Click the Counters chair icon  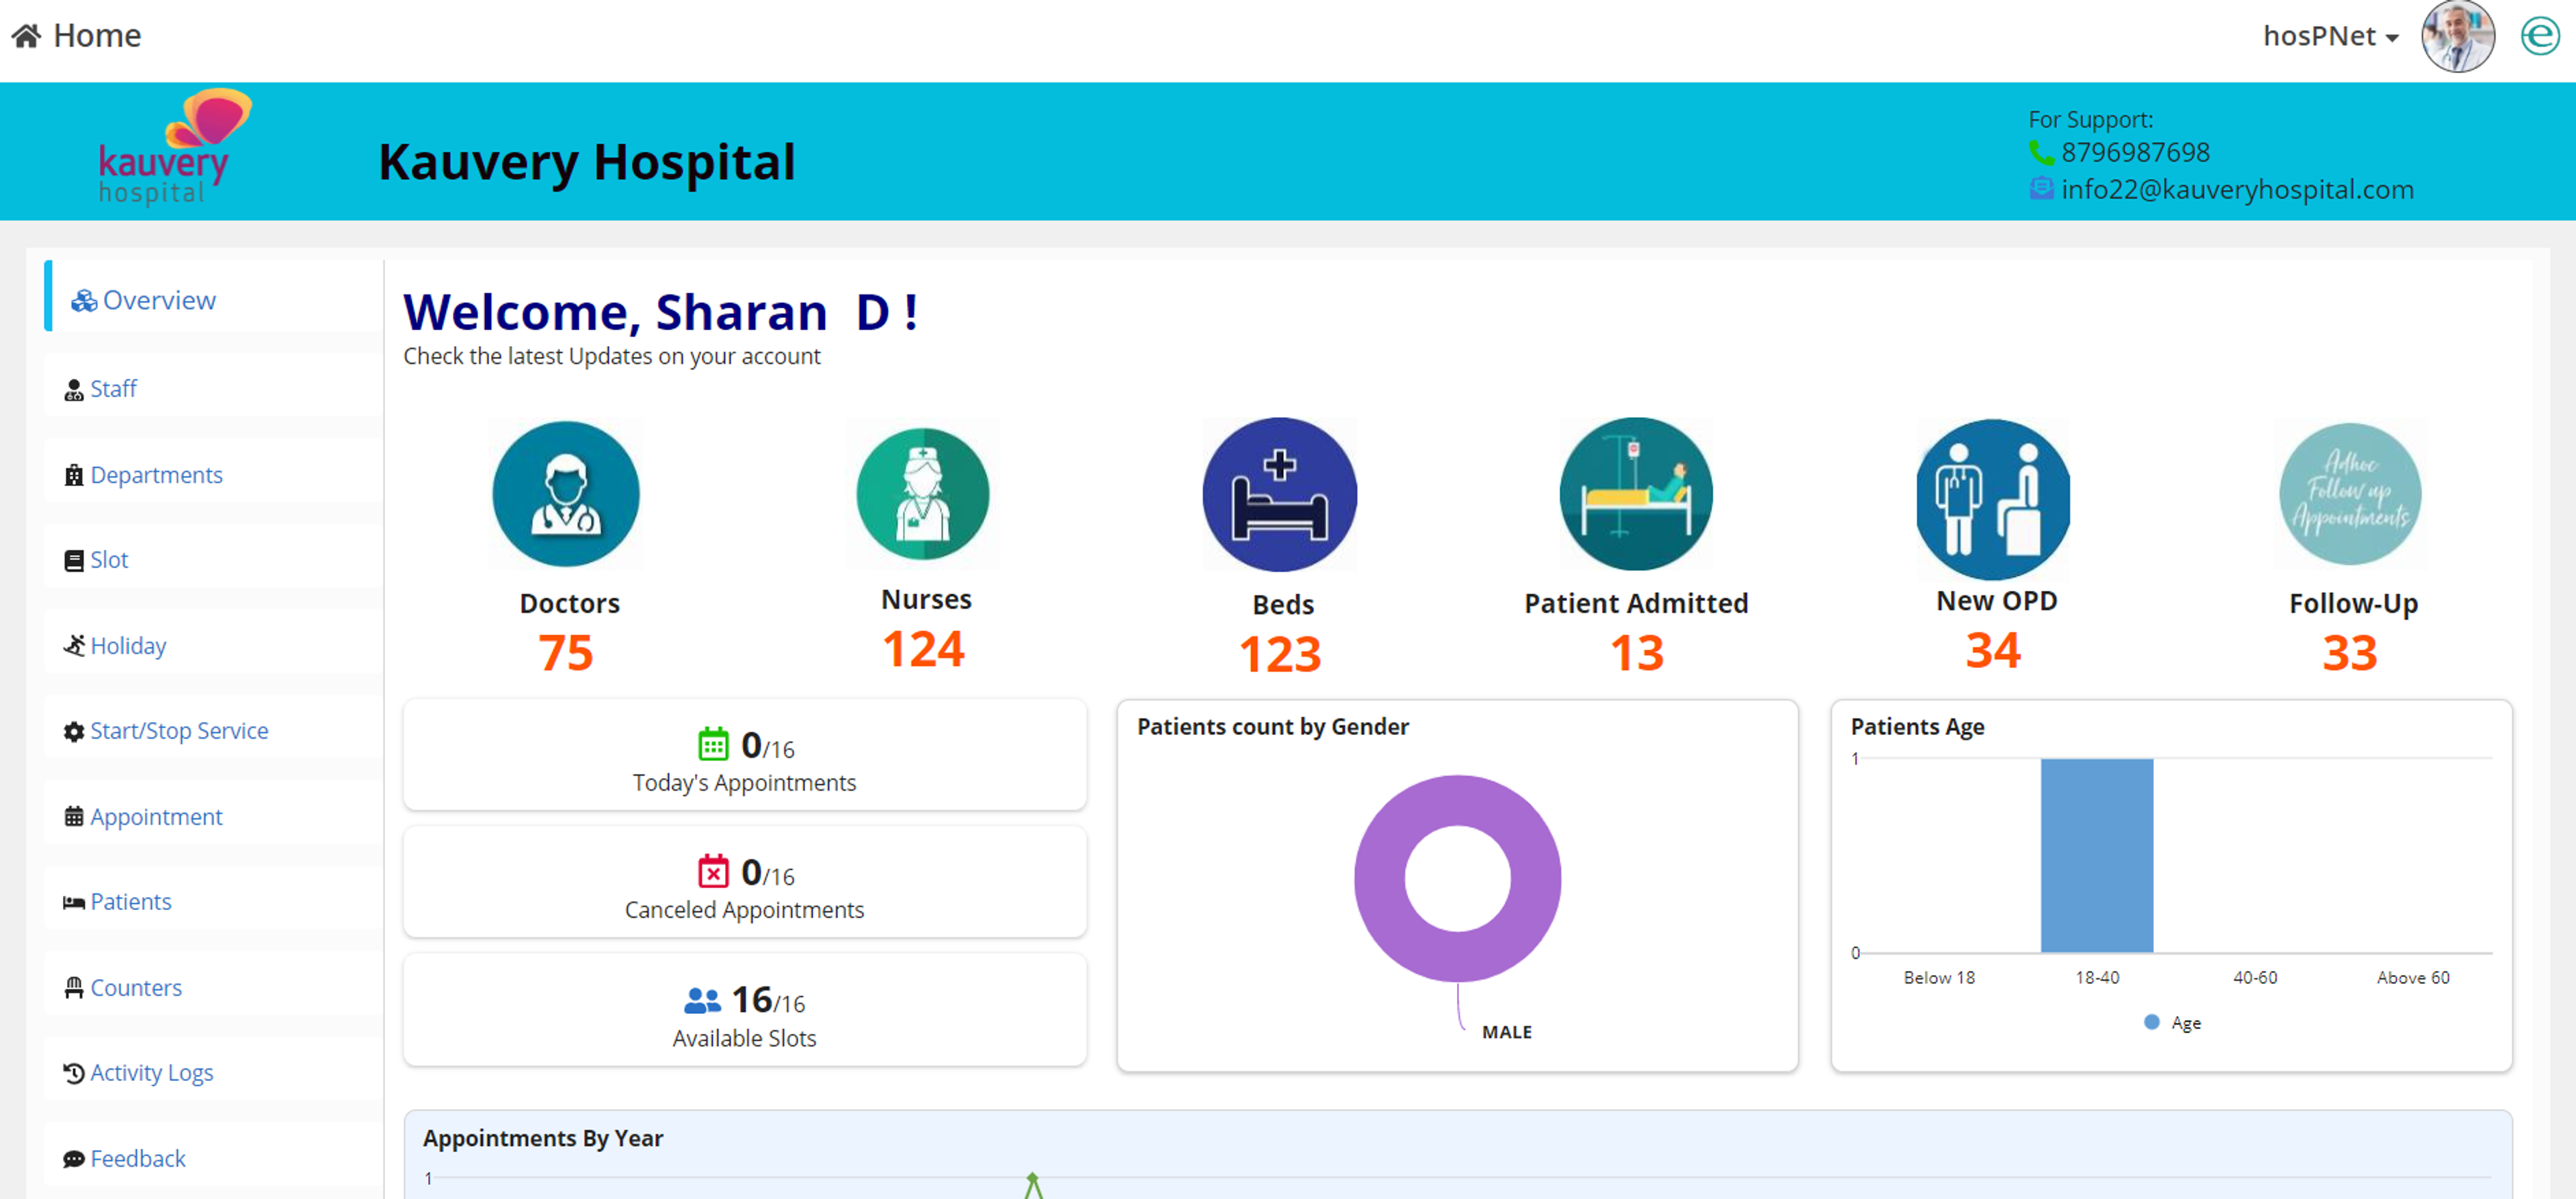pos(74,988)
